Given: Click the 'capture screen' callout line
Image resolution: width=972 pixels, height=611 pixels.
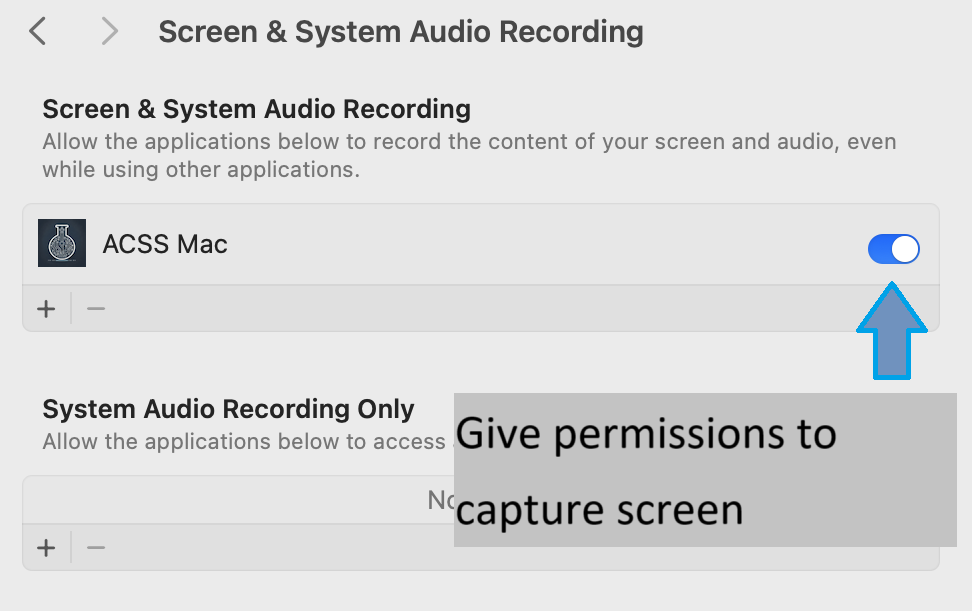Looking at the screenshot, I should 599,511.
